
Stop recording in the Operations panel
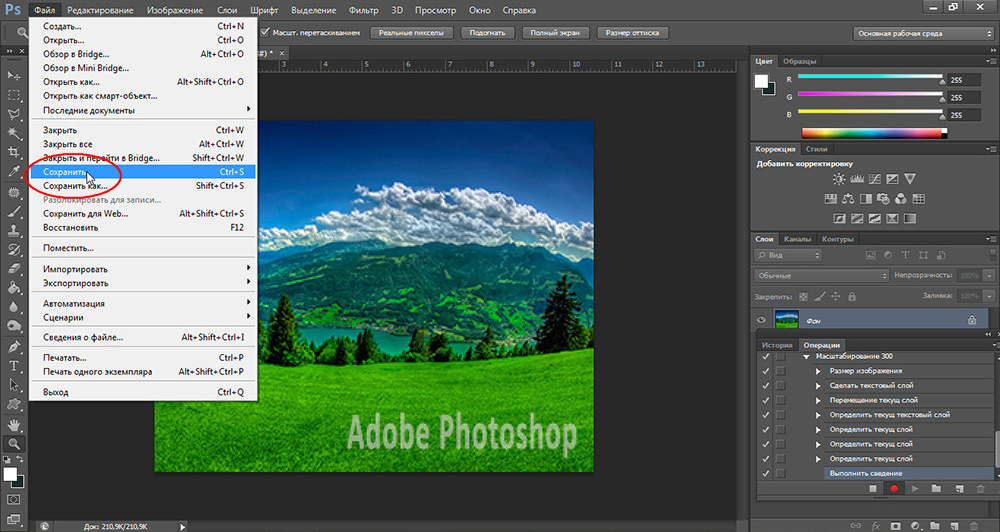coord(873,489)
